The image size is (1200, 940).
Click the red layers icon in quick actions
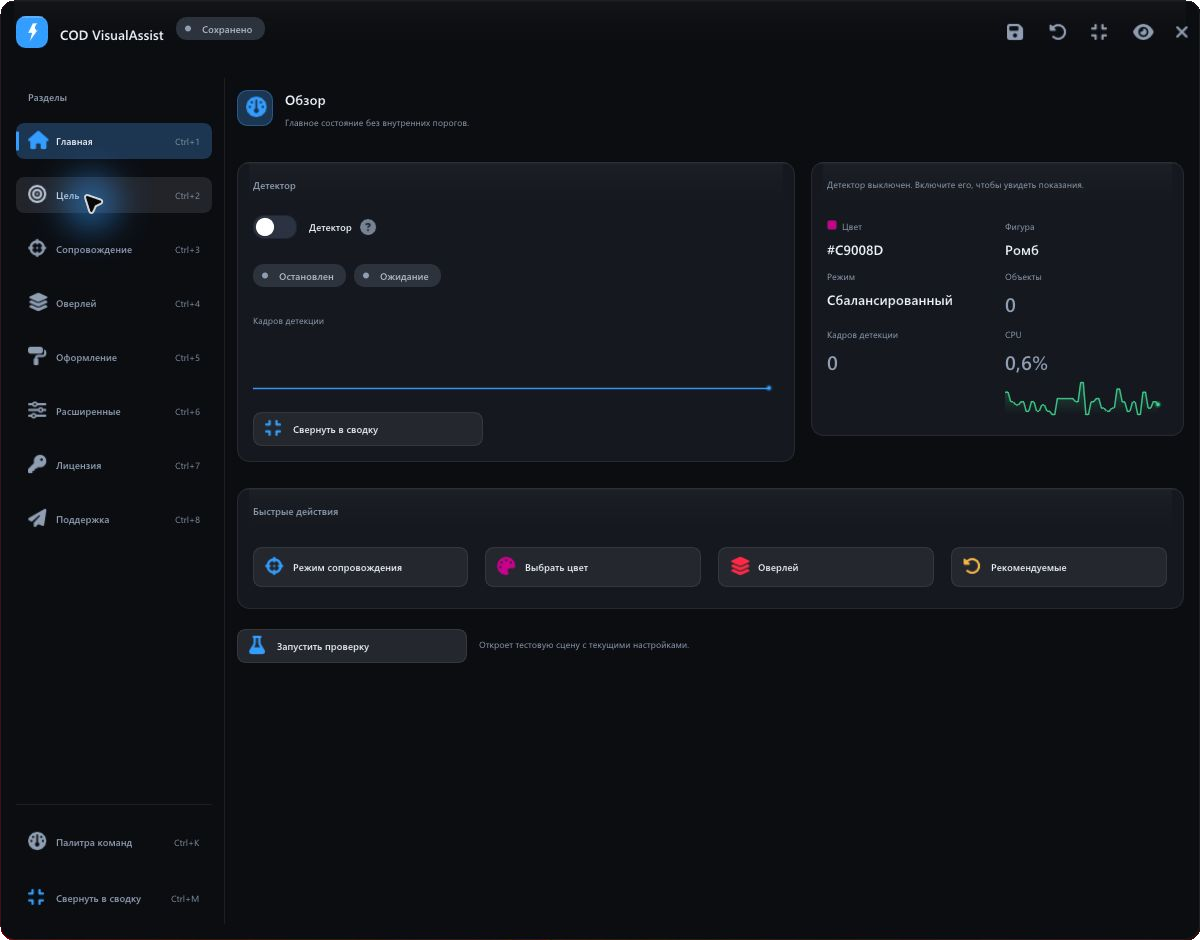tap(740, 567)
